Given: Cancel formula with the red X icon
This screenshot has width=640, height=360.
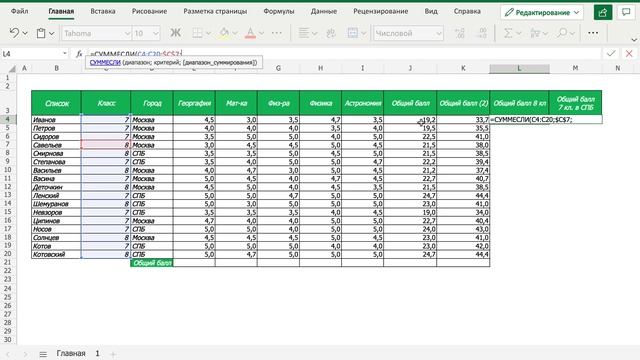Looking at the screenshot, I should click(x=629, y=53).
